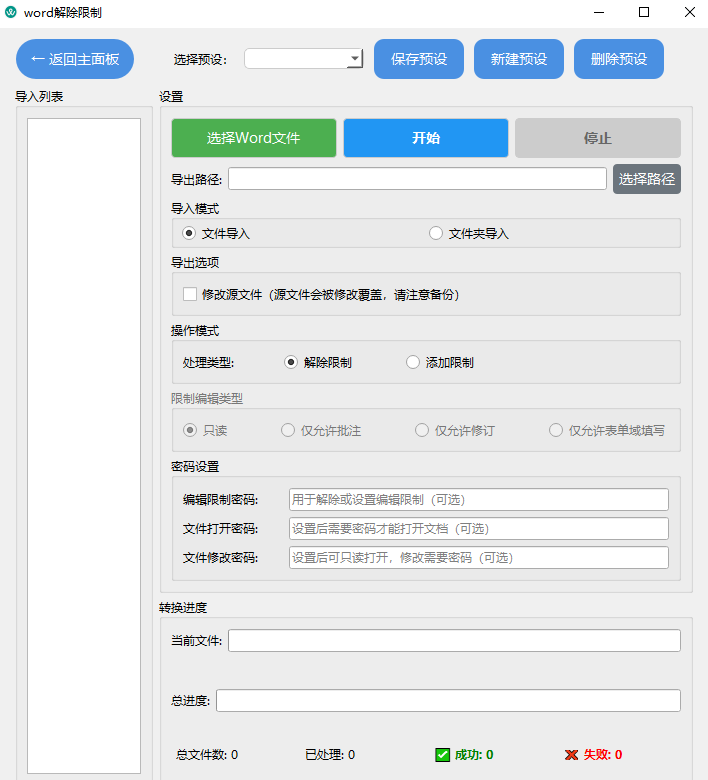Click 保存预设 to save preset
The height and width of the screenshot is (780, 708).
[x=419, y=59]
